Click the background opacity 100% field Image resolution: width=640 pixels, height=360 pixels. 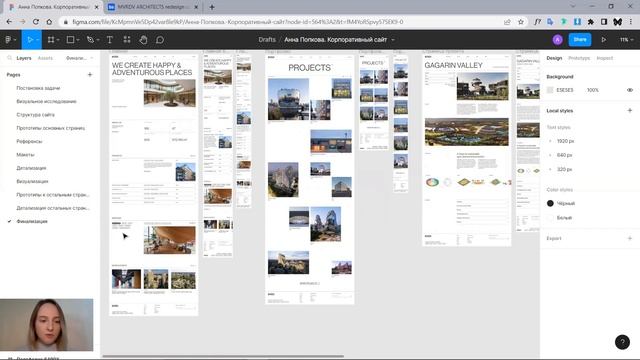(x=593, y=90)
